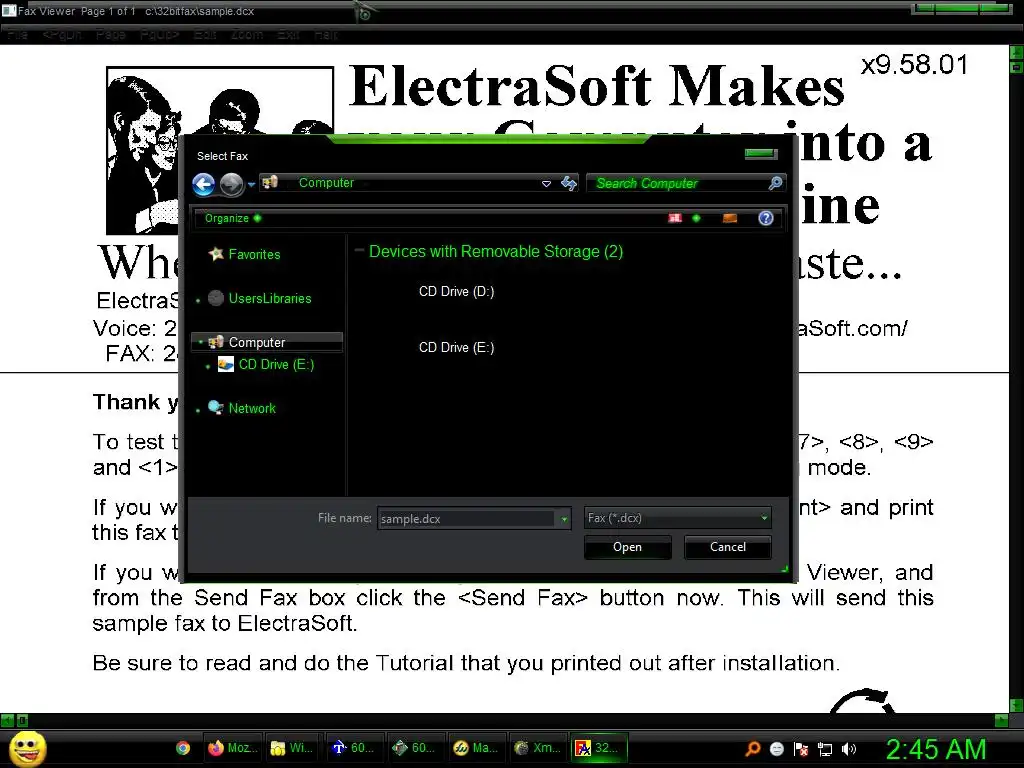Click CD Drive (E:) tree icon
Screen dimensions: 1024x768
[226, 364]
